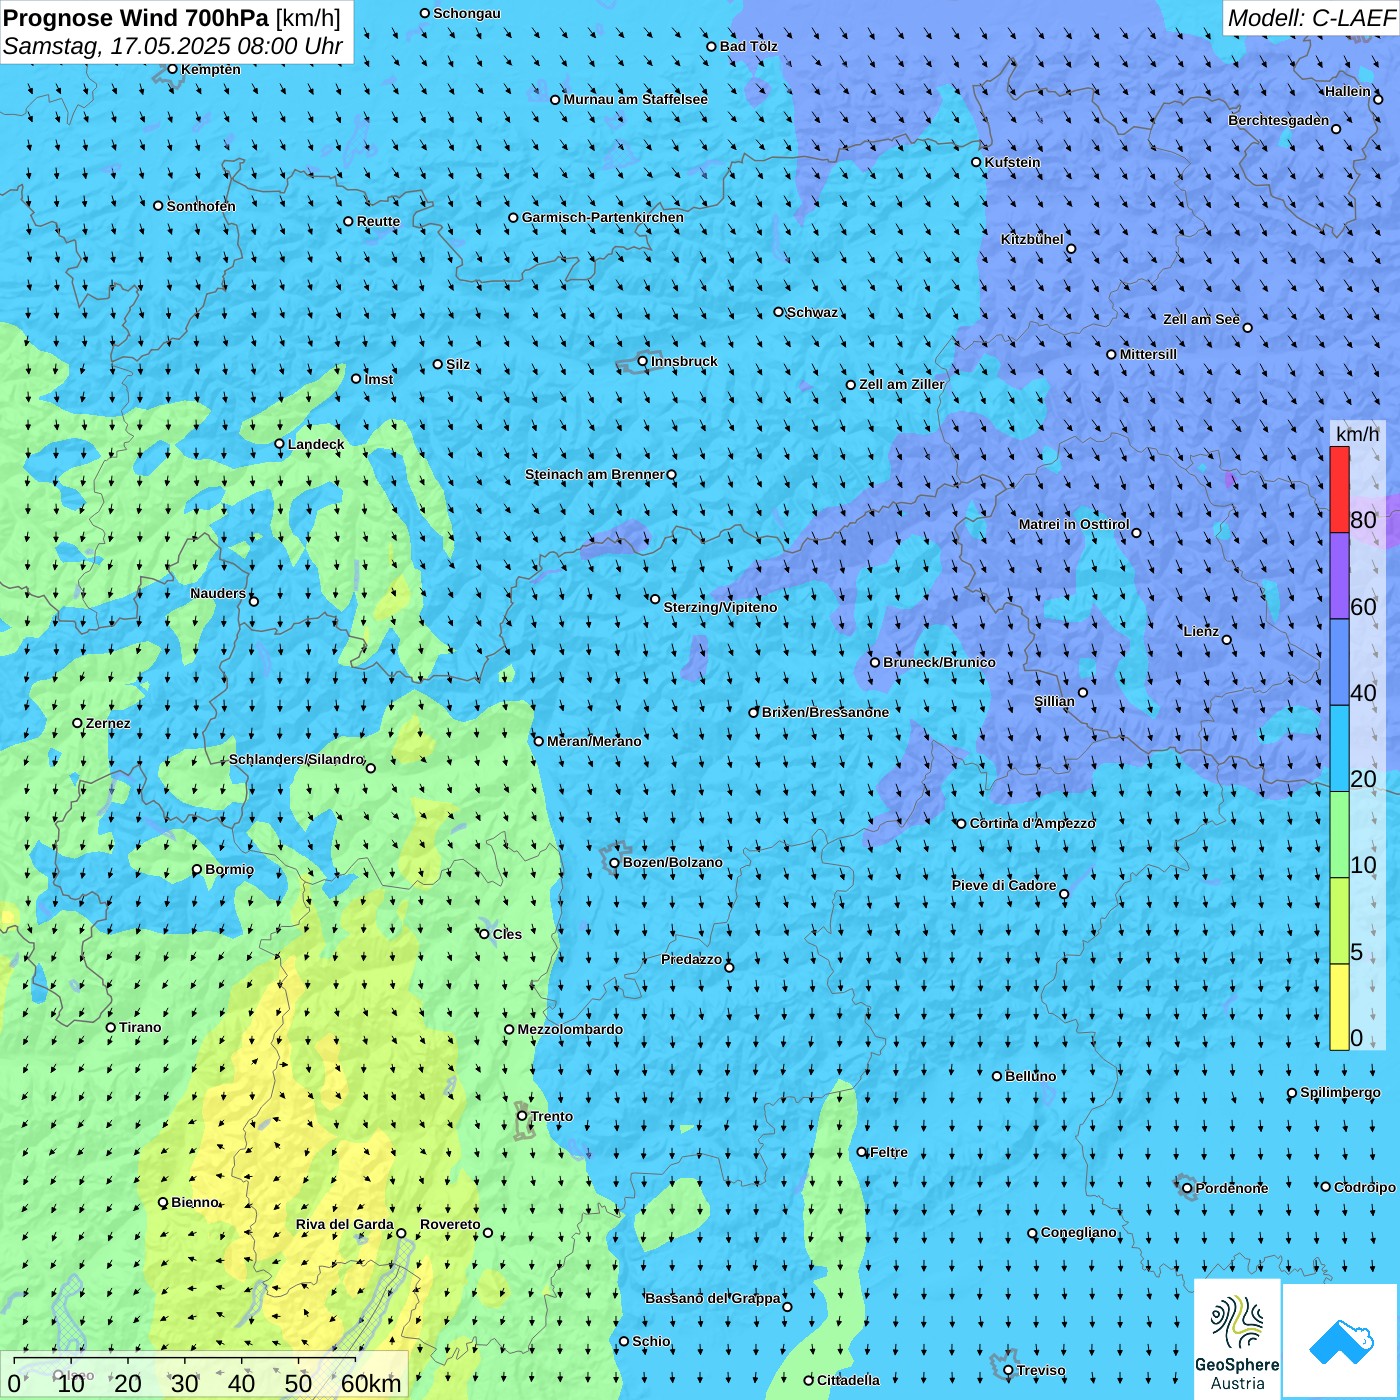Click the Bozen/Bolzano city marker
The width and height of the screenshot is (1400, 1400).
click(614, 862)
